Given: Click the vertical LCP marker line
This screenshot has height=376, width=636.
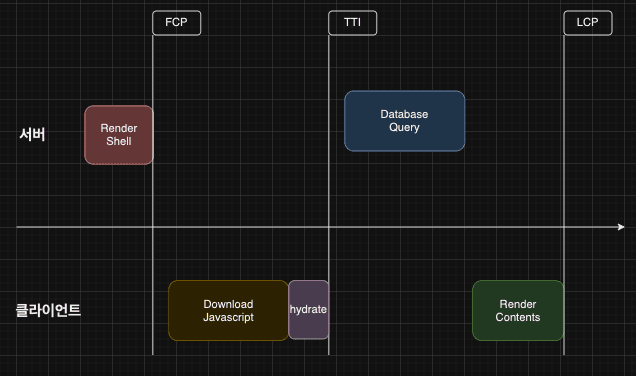Looking at the screenshot, I should point(564,195).
